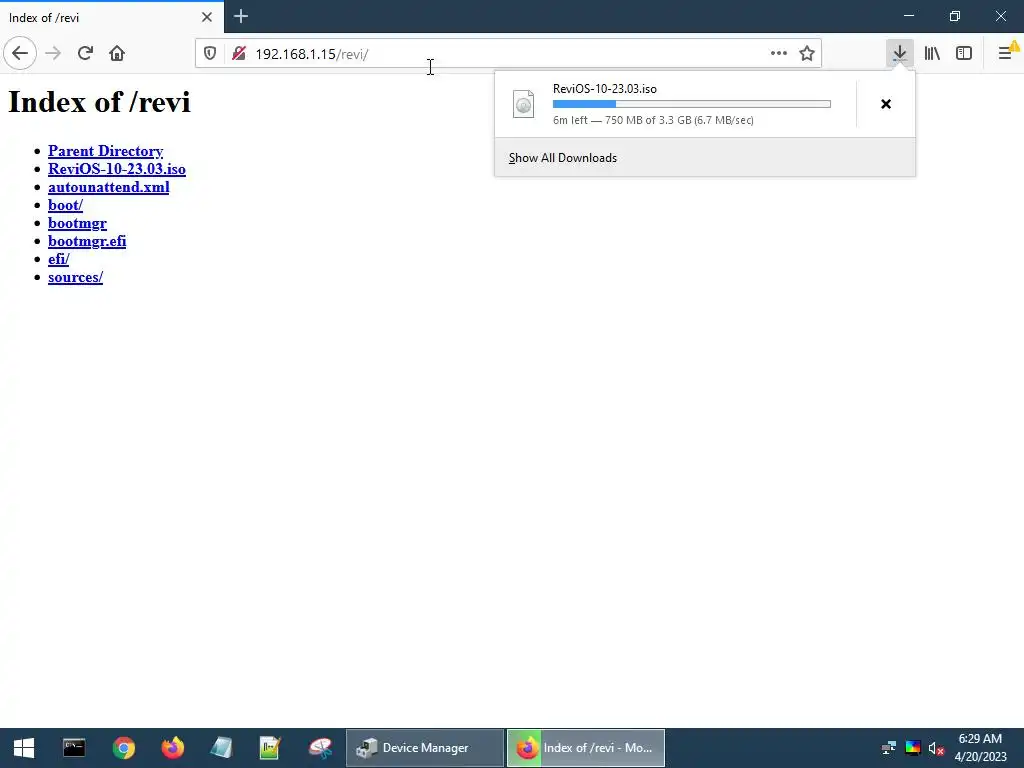
Task: Click the network tray icon
Action: pyautogui.click(x=889, y=748)
